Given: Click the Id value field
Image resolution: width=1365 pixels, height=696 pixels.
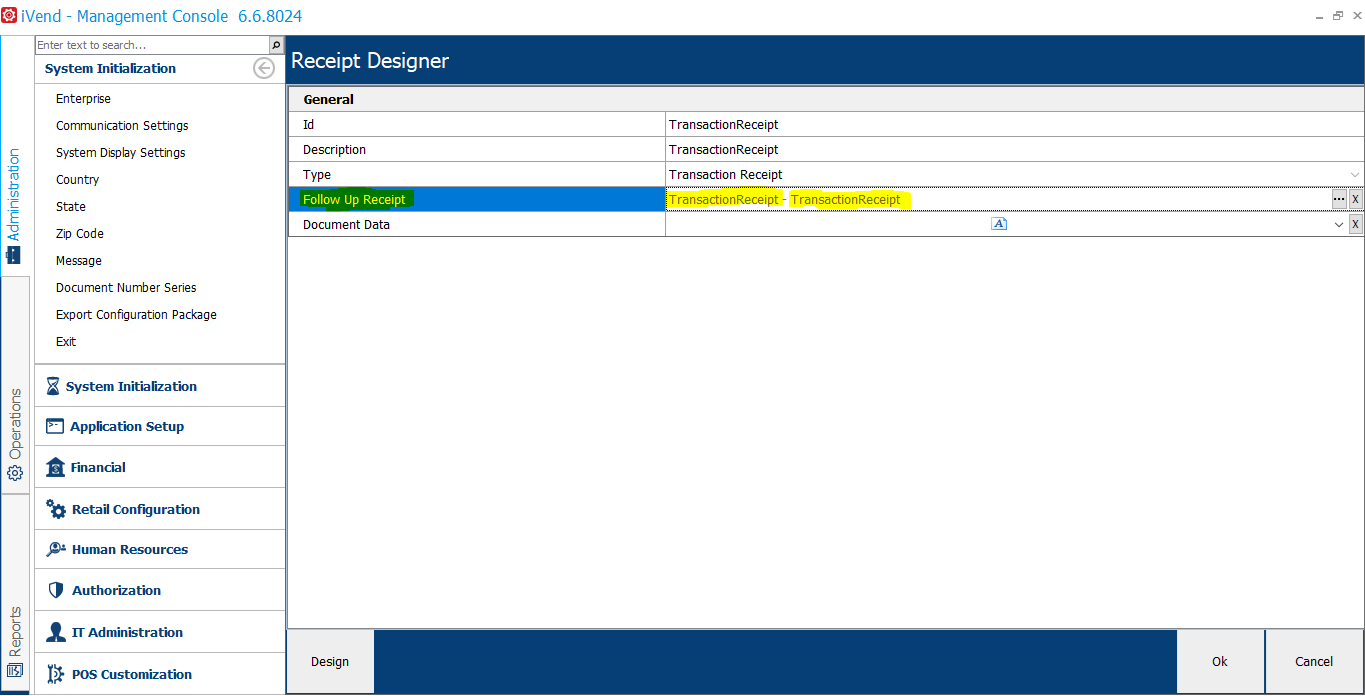Looking at the screenshot, I should point(1014,125).
